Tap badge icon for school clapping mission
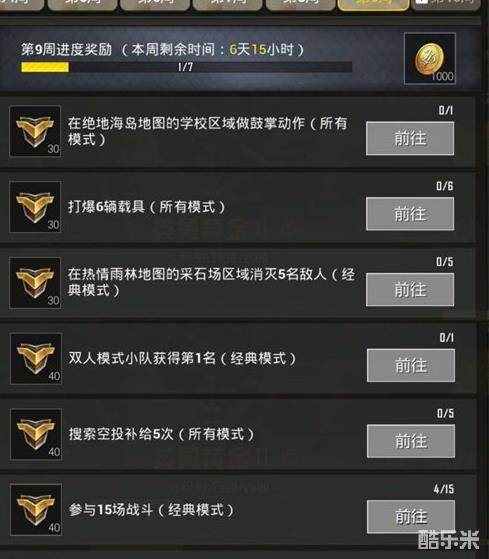 pos(35,131)
